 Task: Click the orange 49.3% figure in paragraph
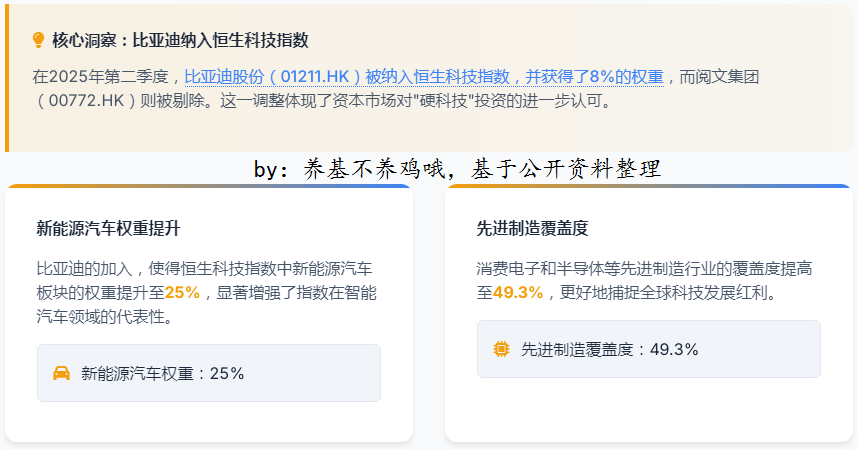[518, 293]
